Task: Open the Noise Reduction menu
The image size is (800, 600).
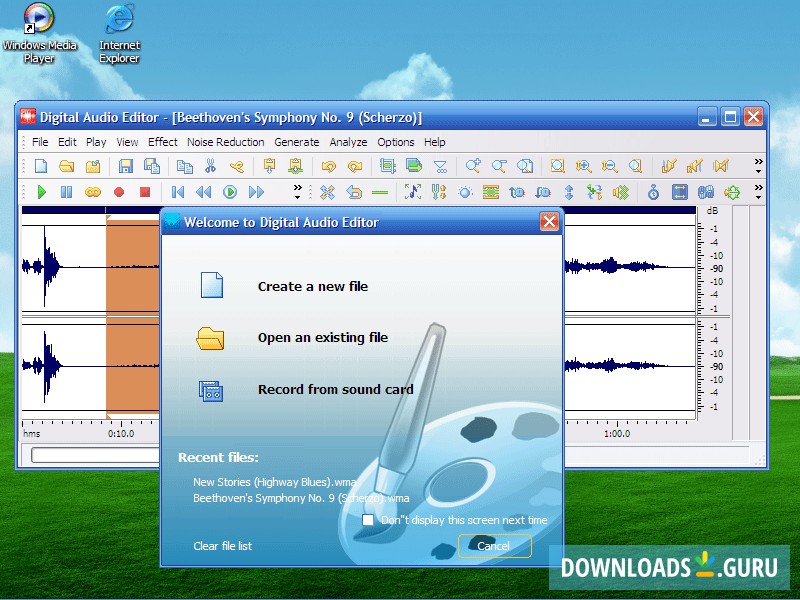Action: coord(226,142)
